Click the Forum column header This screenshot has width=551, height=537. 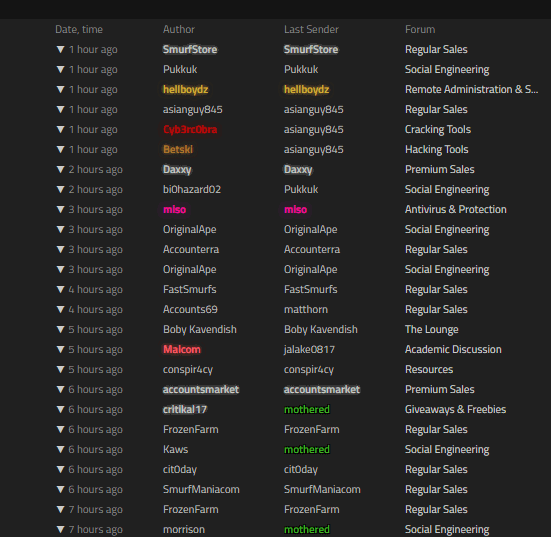420,30
